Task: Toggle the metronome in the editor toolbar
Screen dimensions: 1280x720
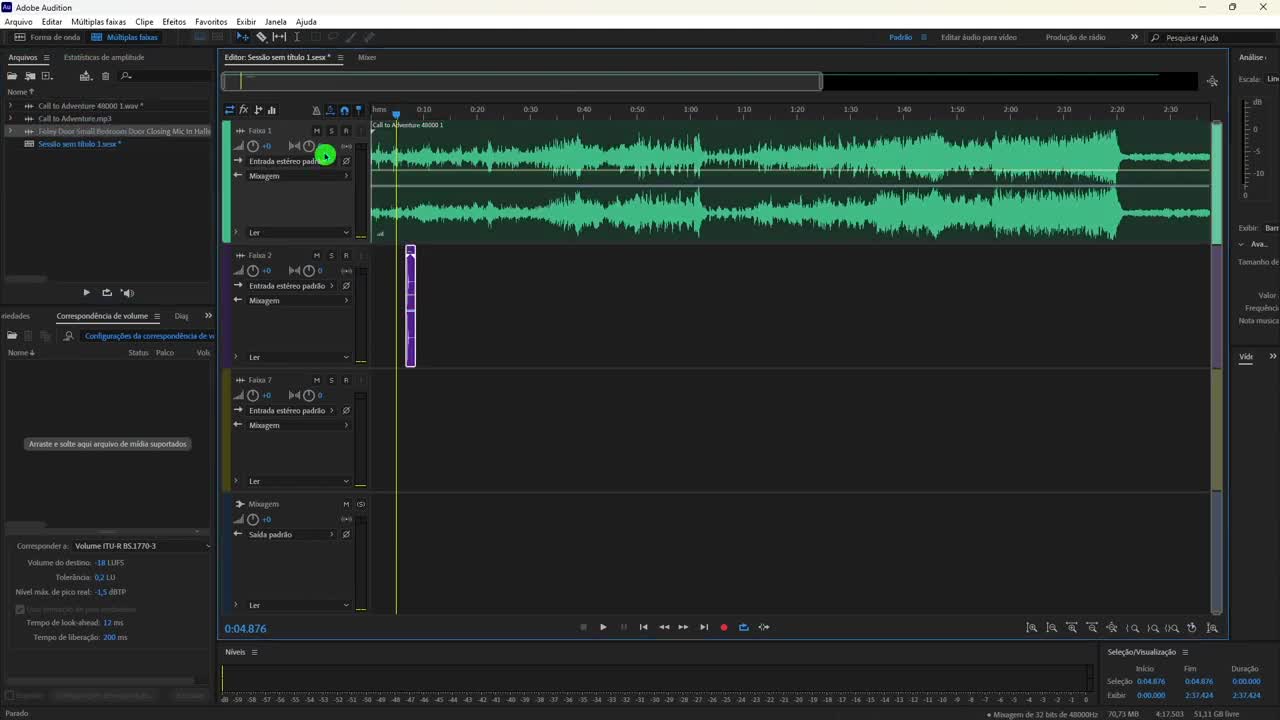Action: (316, 110)
